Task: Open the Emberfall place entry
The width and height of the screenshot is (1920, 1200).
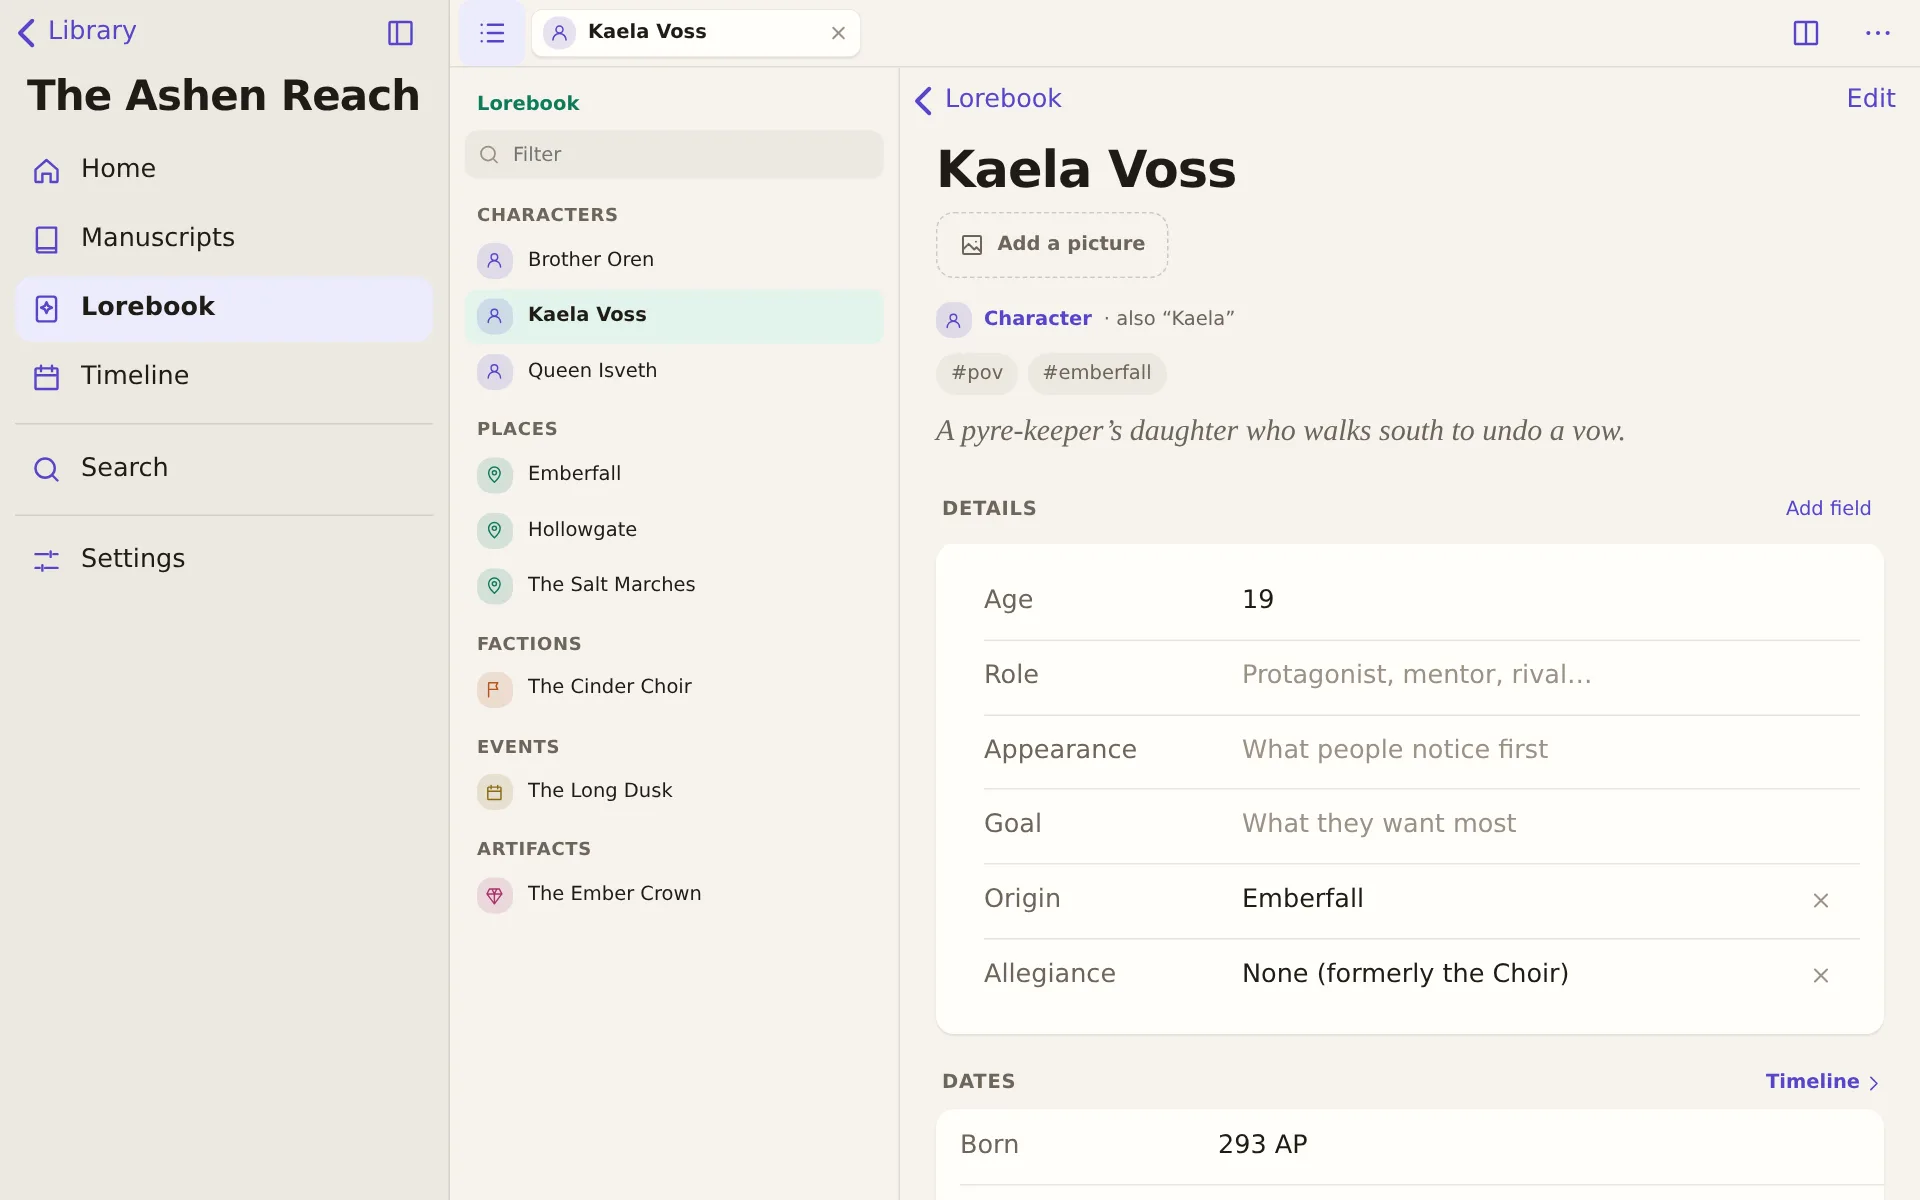Action: (674, 474)
